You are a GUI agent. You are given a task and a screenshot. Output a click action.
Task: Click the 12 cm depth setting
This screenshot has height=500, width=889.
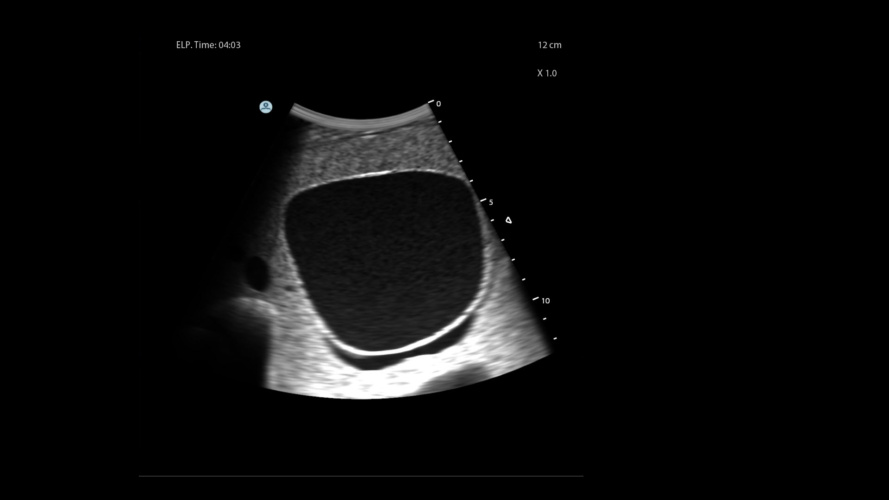[549, 45]
